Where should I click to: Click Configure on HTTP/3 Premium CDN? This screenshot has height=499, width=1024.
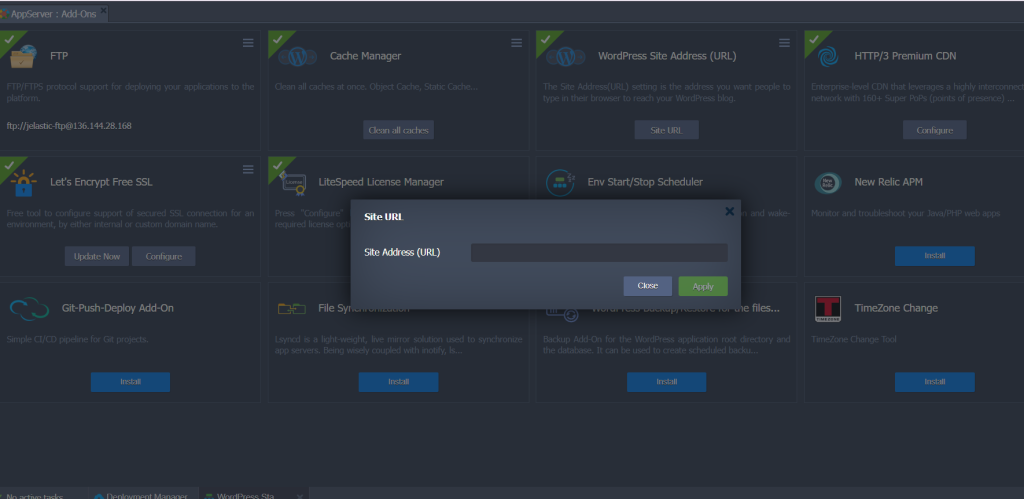(935, 130)
